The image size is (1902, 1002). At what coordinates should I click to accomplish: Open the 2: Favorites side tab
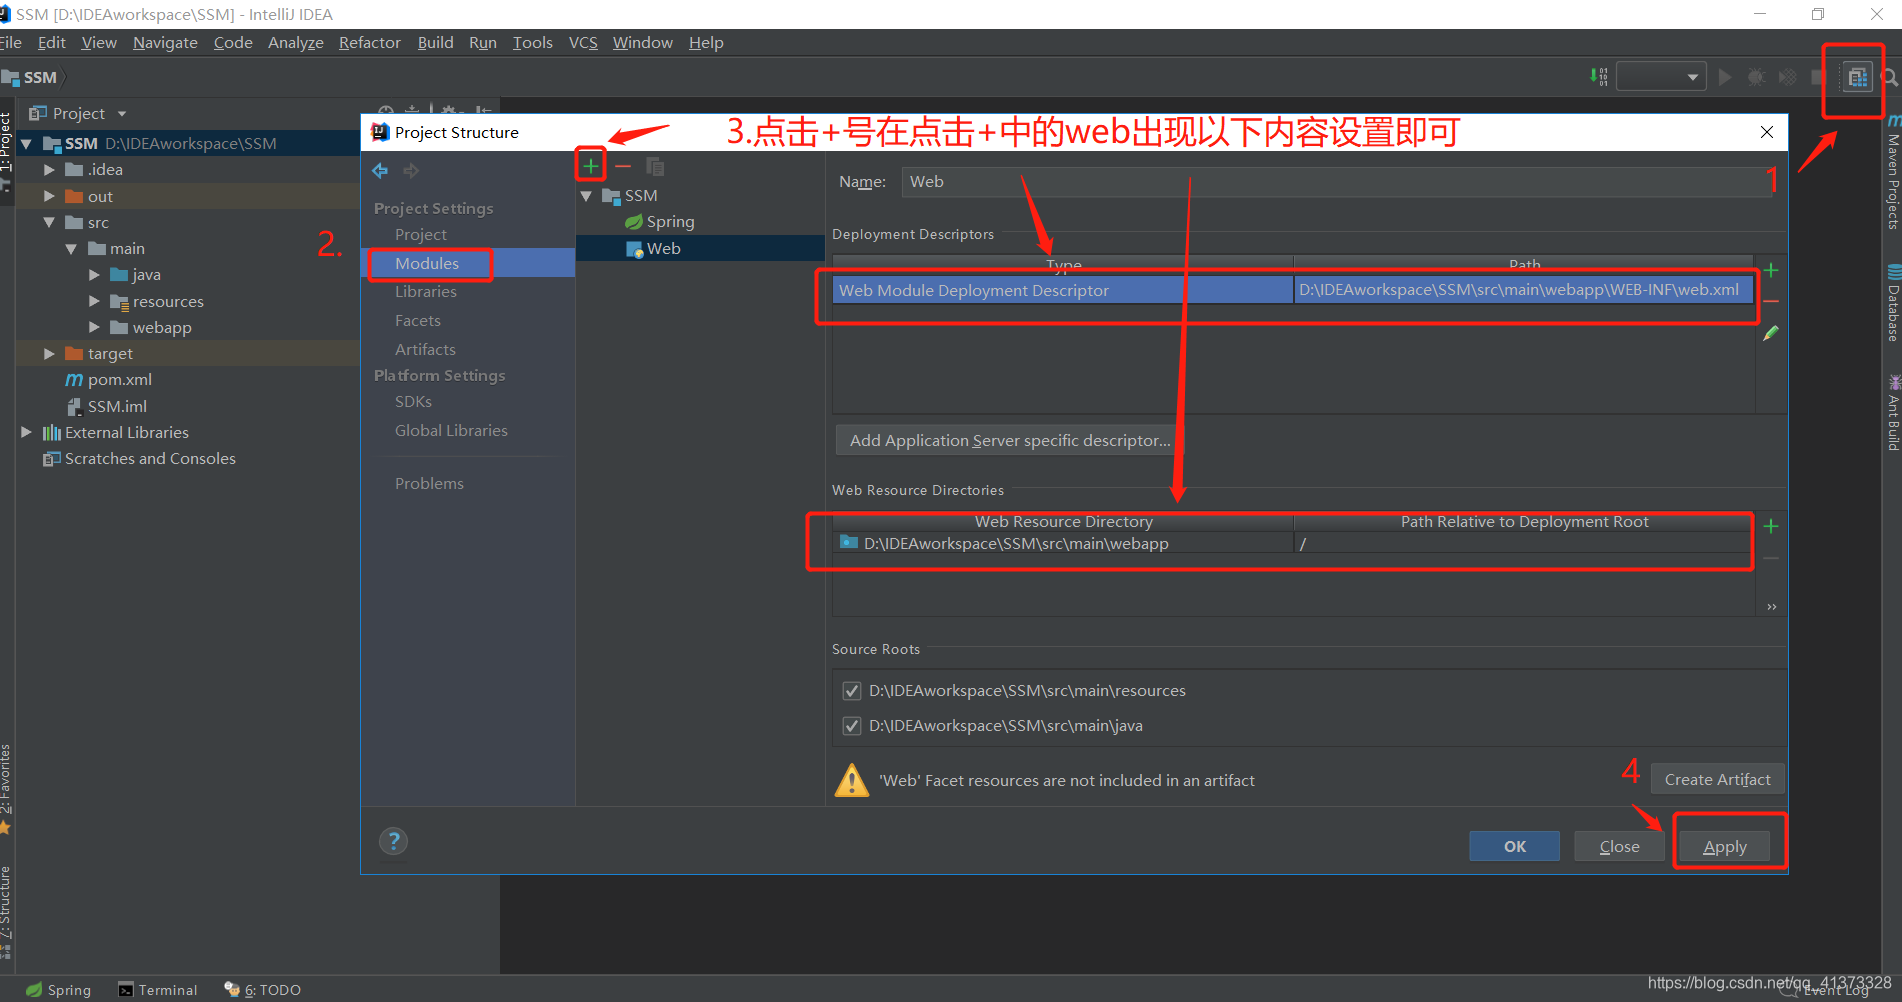[x=6, y=790]
